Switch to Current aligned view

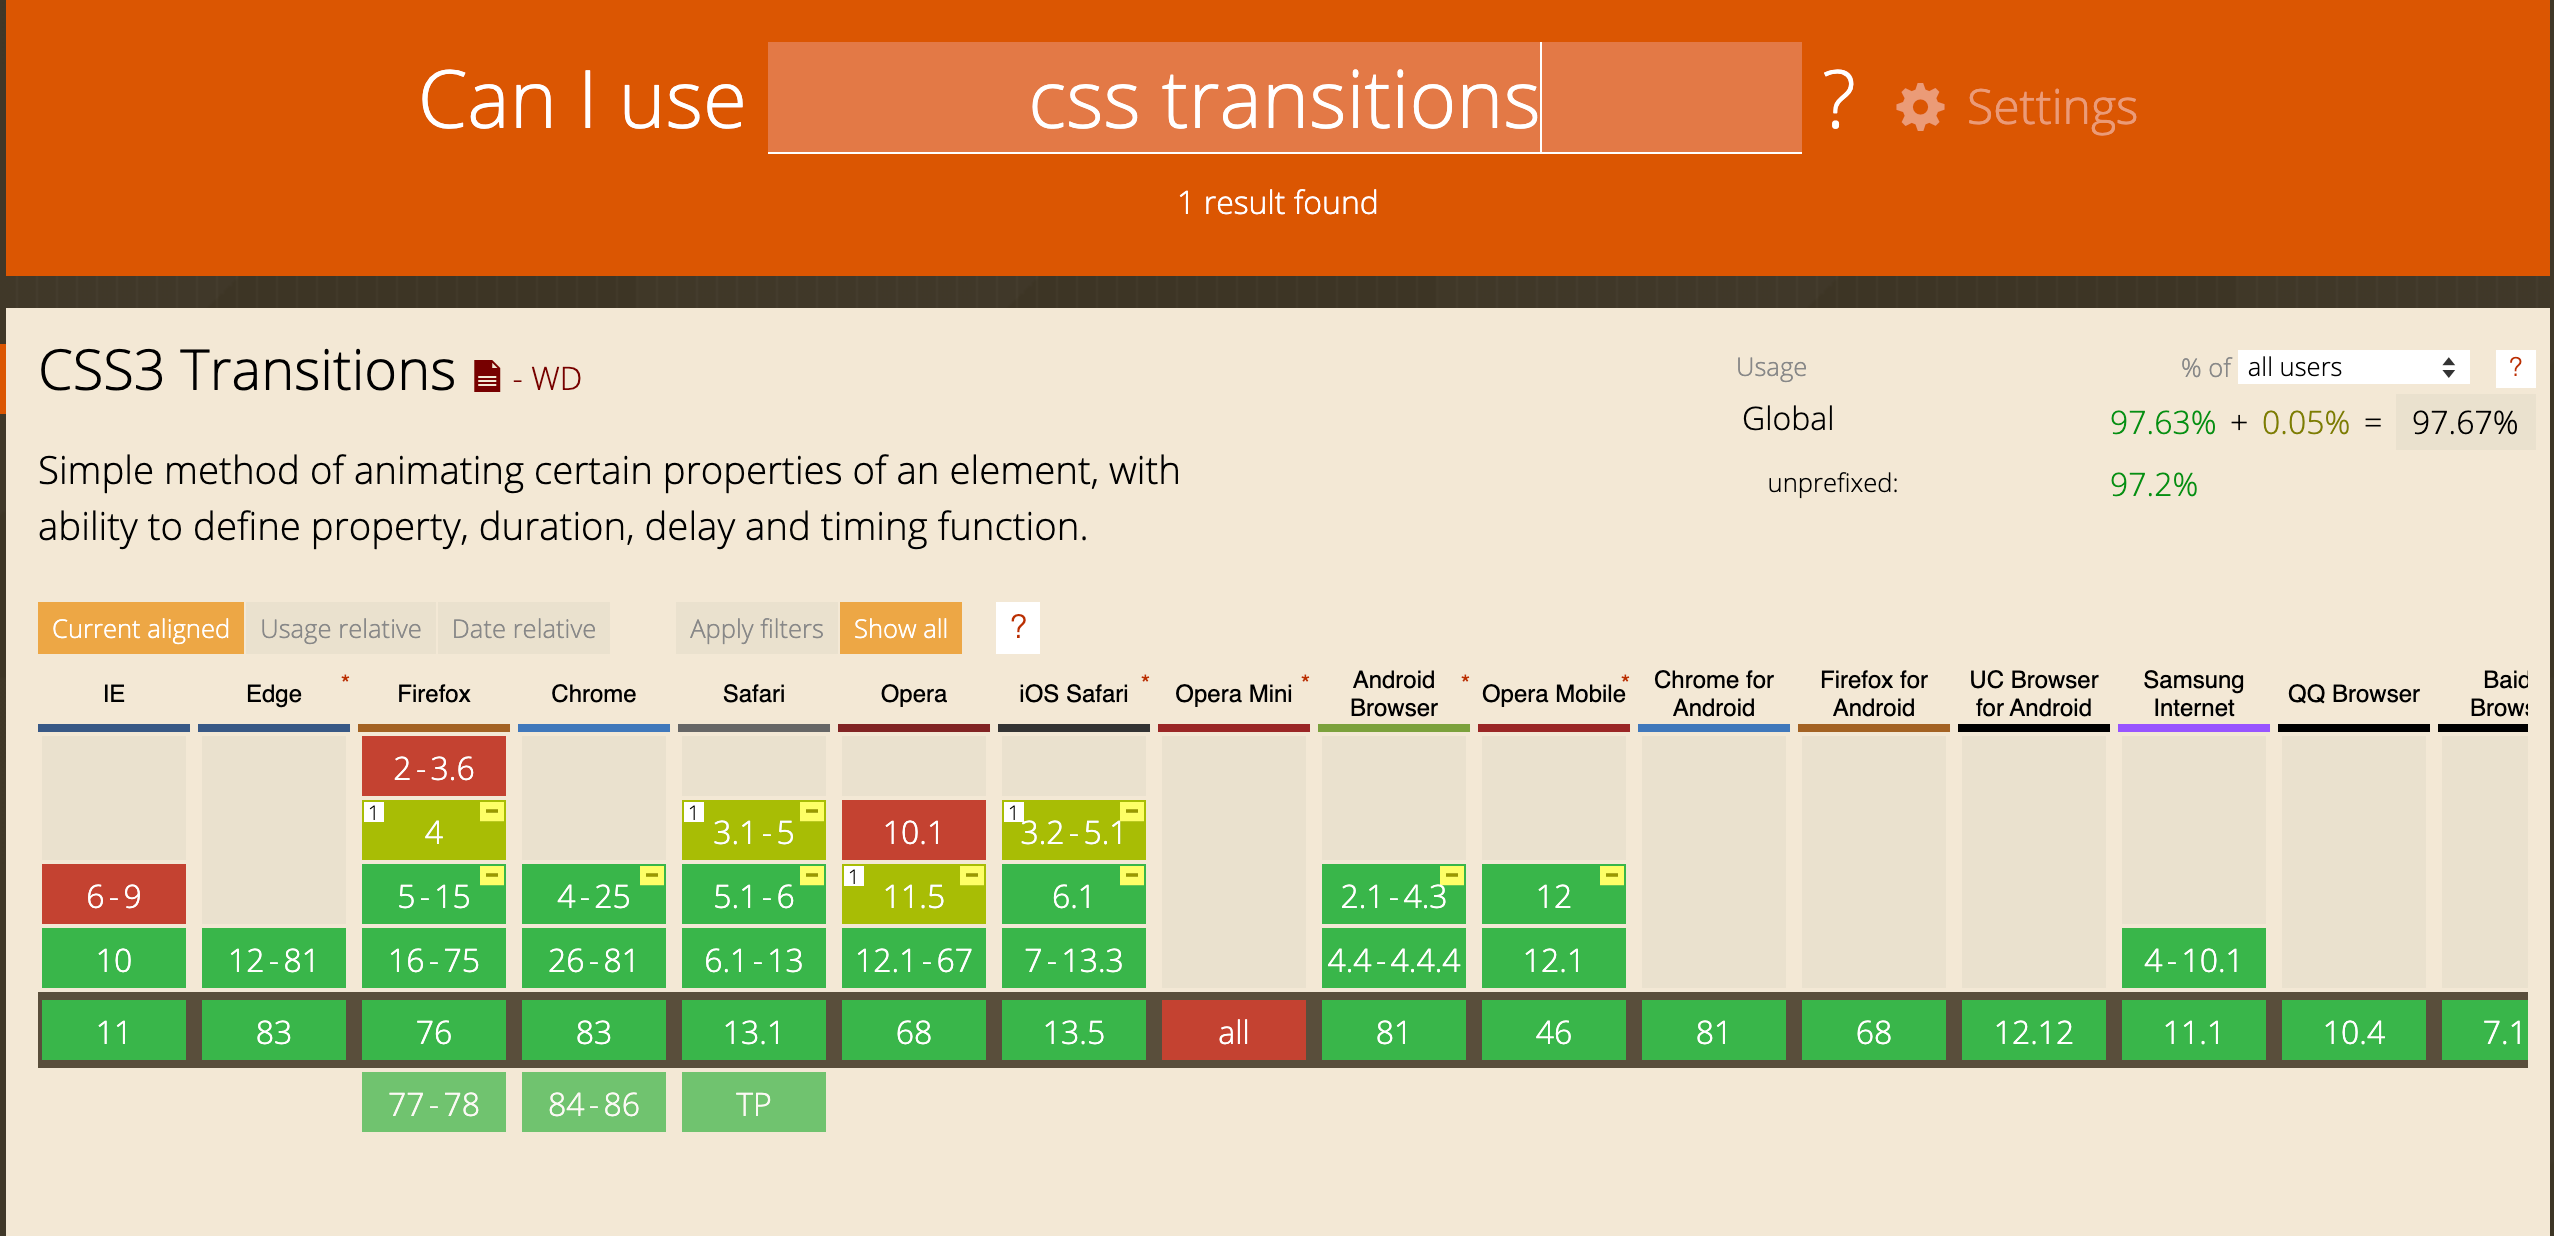[140, 628]
